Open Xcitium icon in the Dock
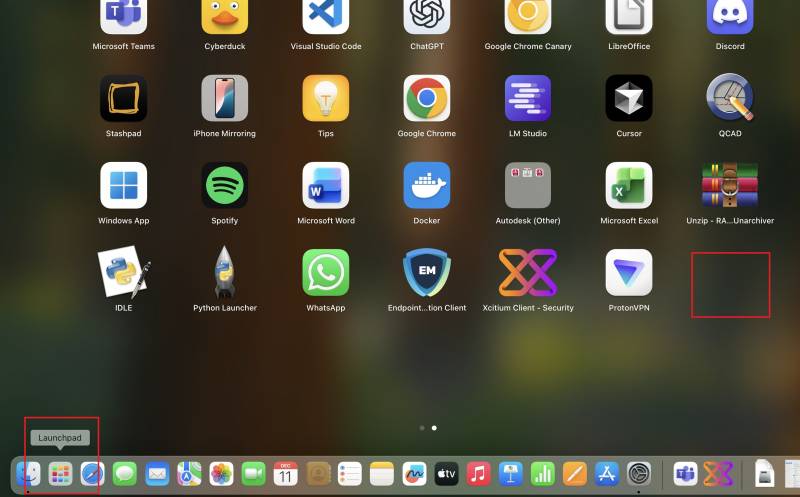Image resolution: width=800 pixels, height=497 pixels. pos(718,474)
